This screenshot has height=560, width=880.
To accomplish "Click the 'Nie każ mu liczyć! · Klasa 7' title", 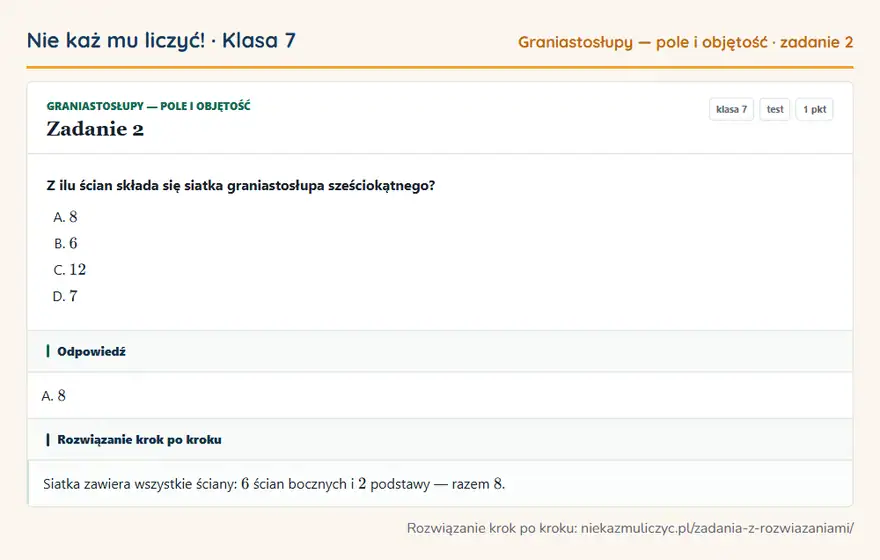I will pos(161,41).
